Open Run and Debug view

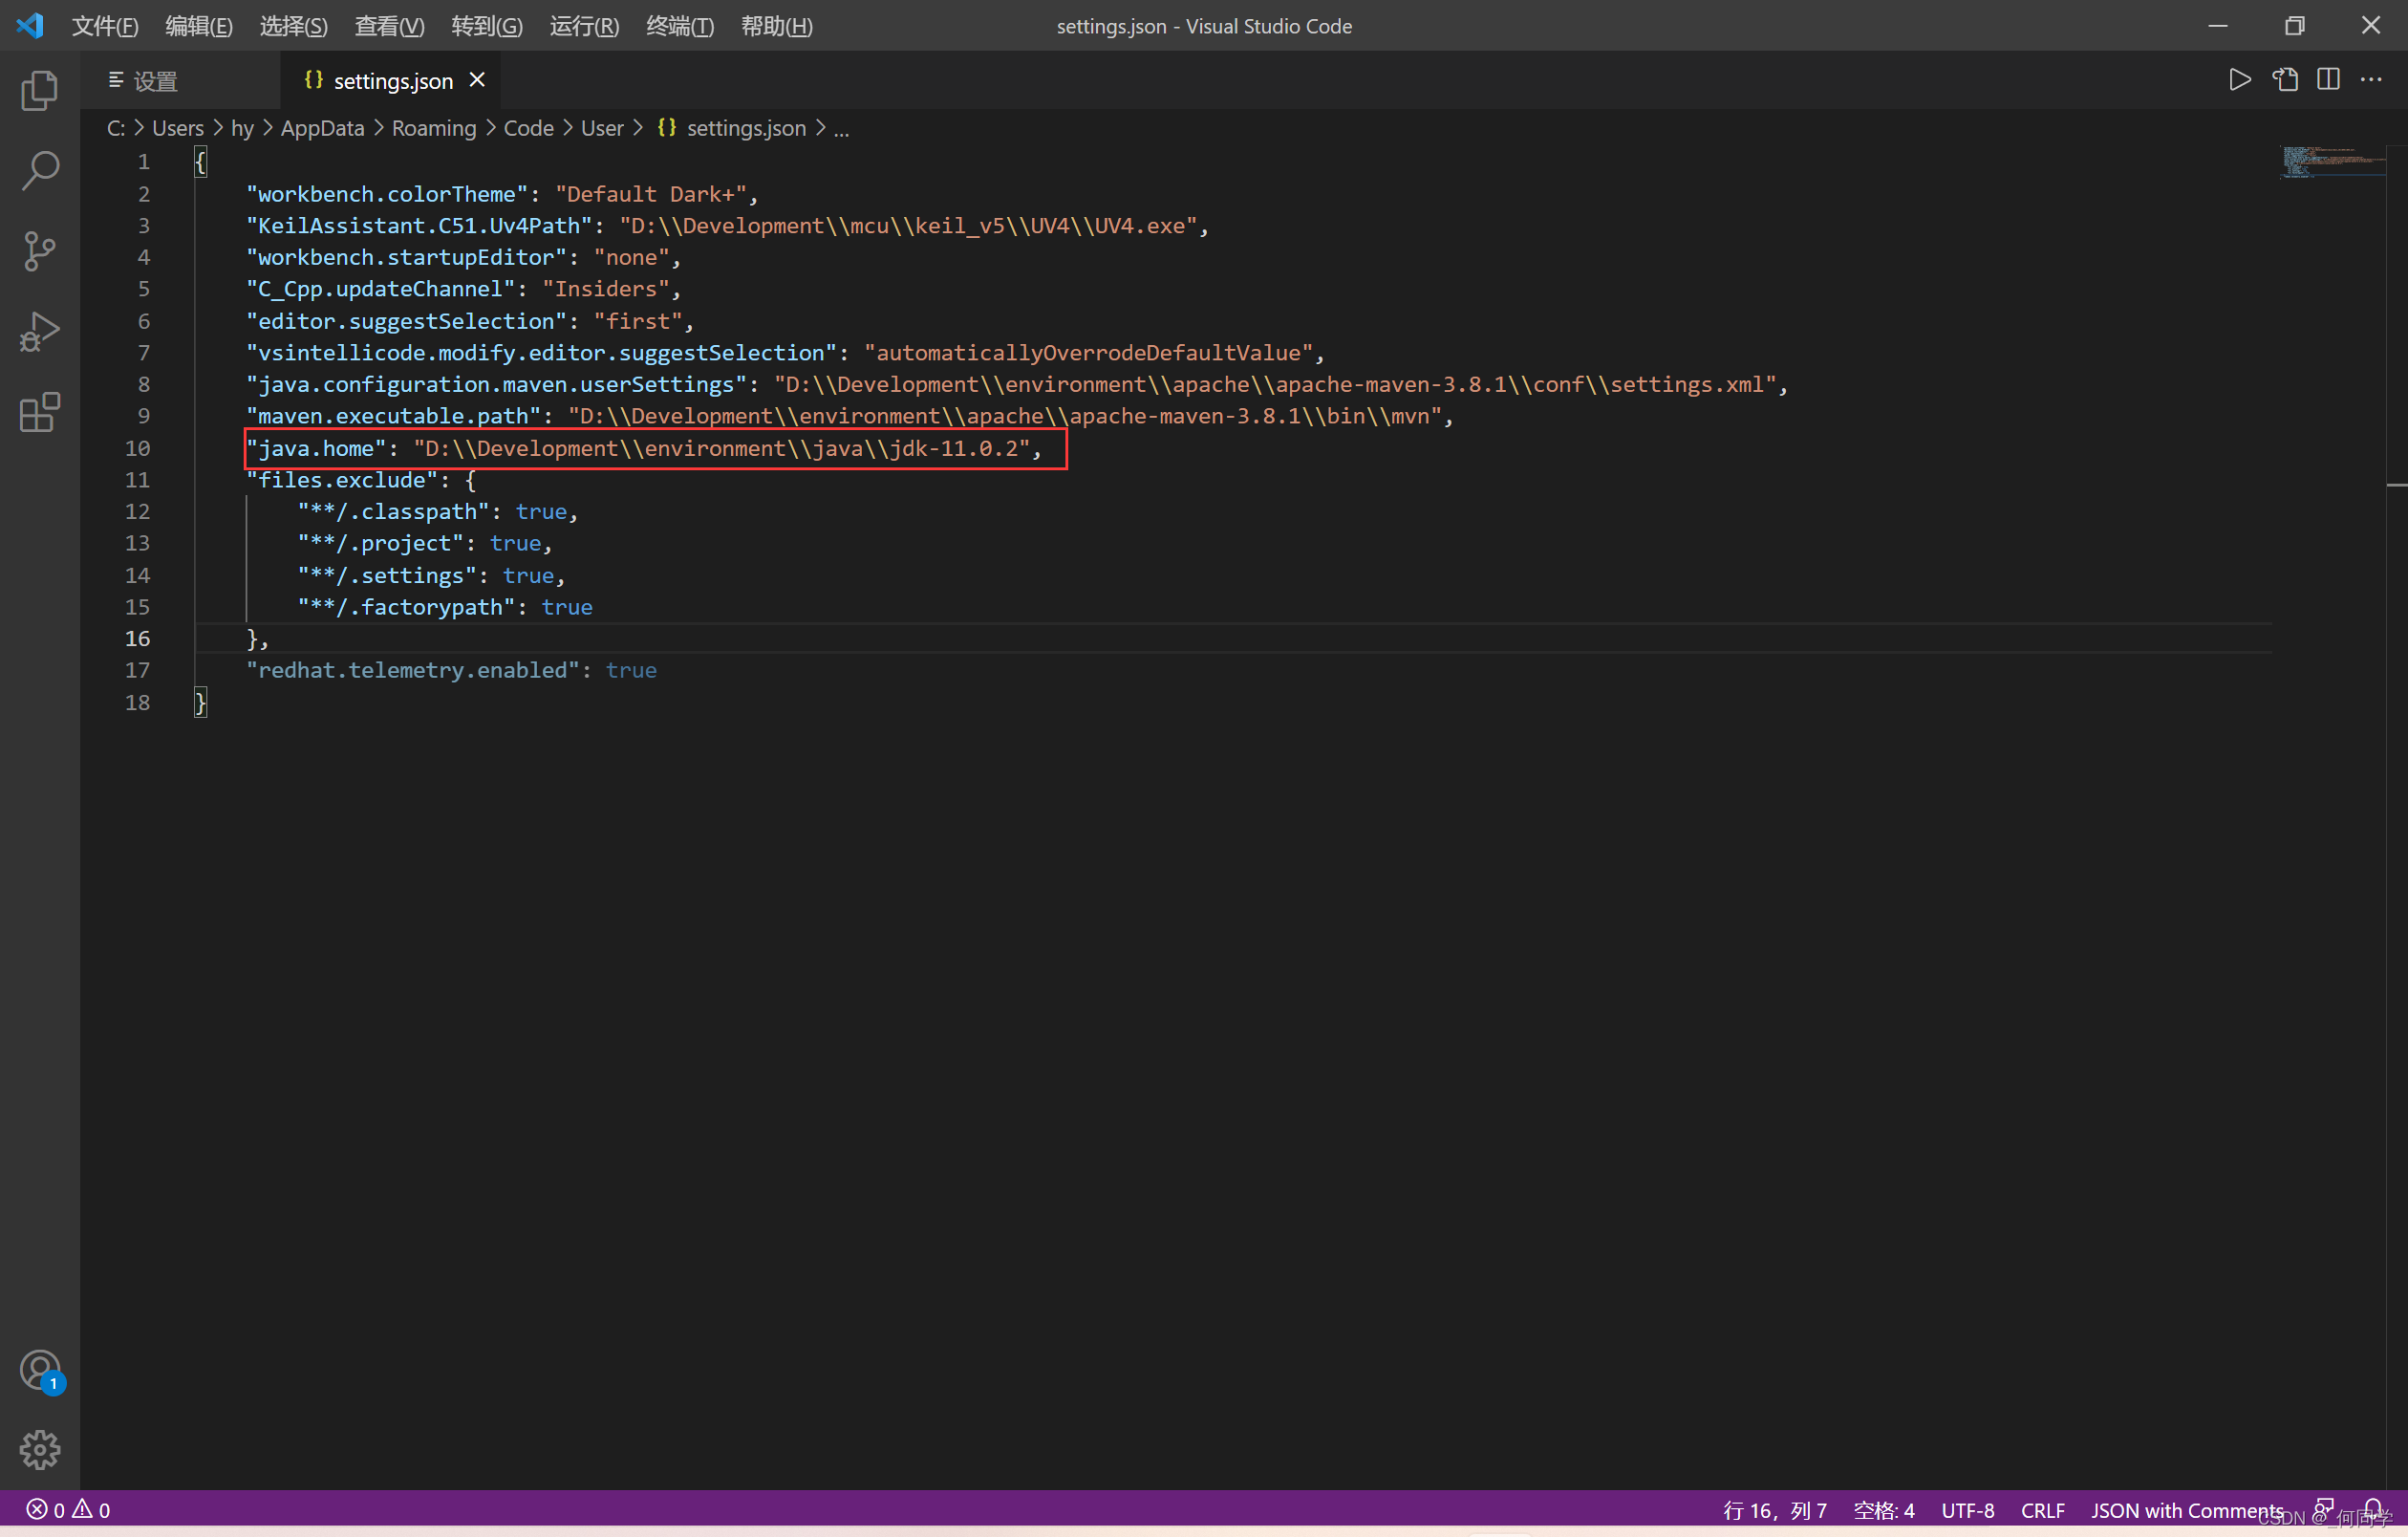39,332
